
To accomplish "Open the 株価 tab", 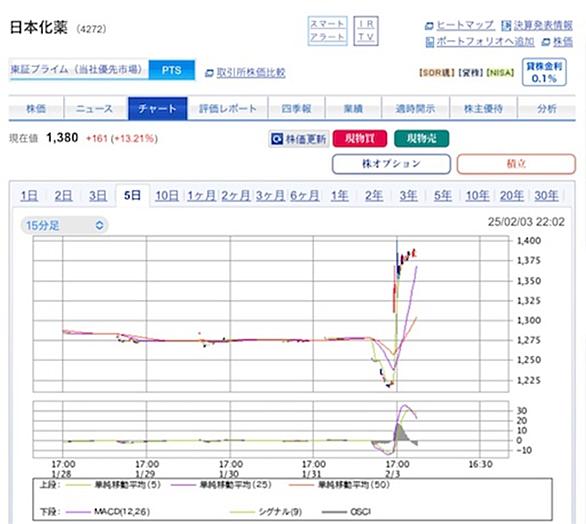I will [36, 109].
